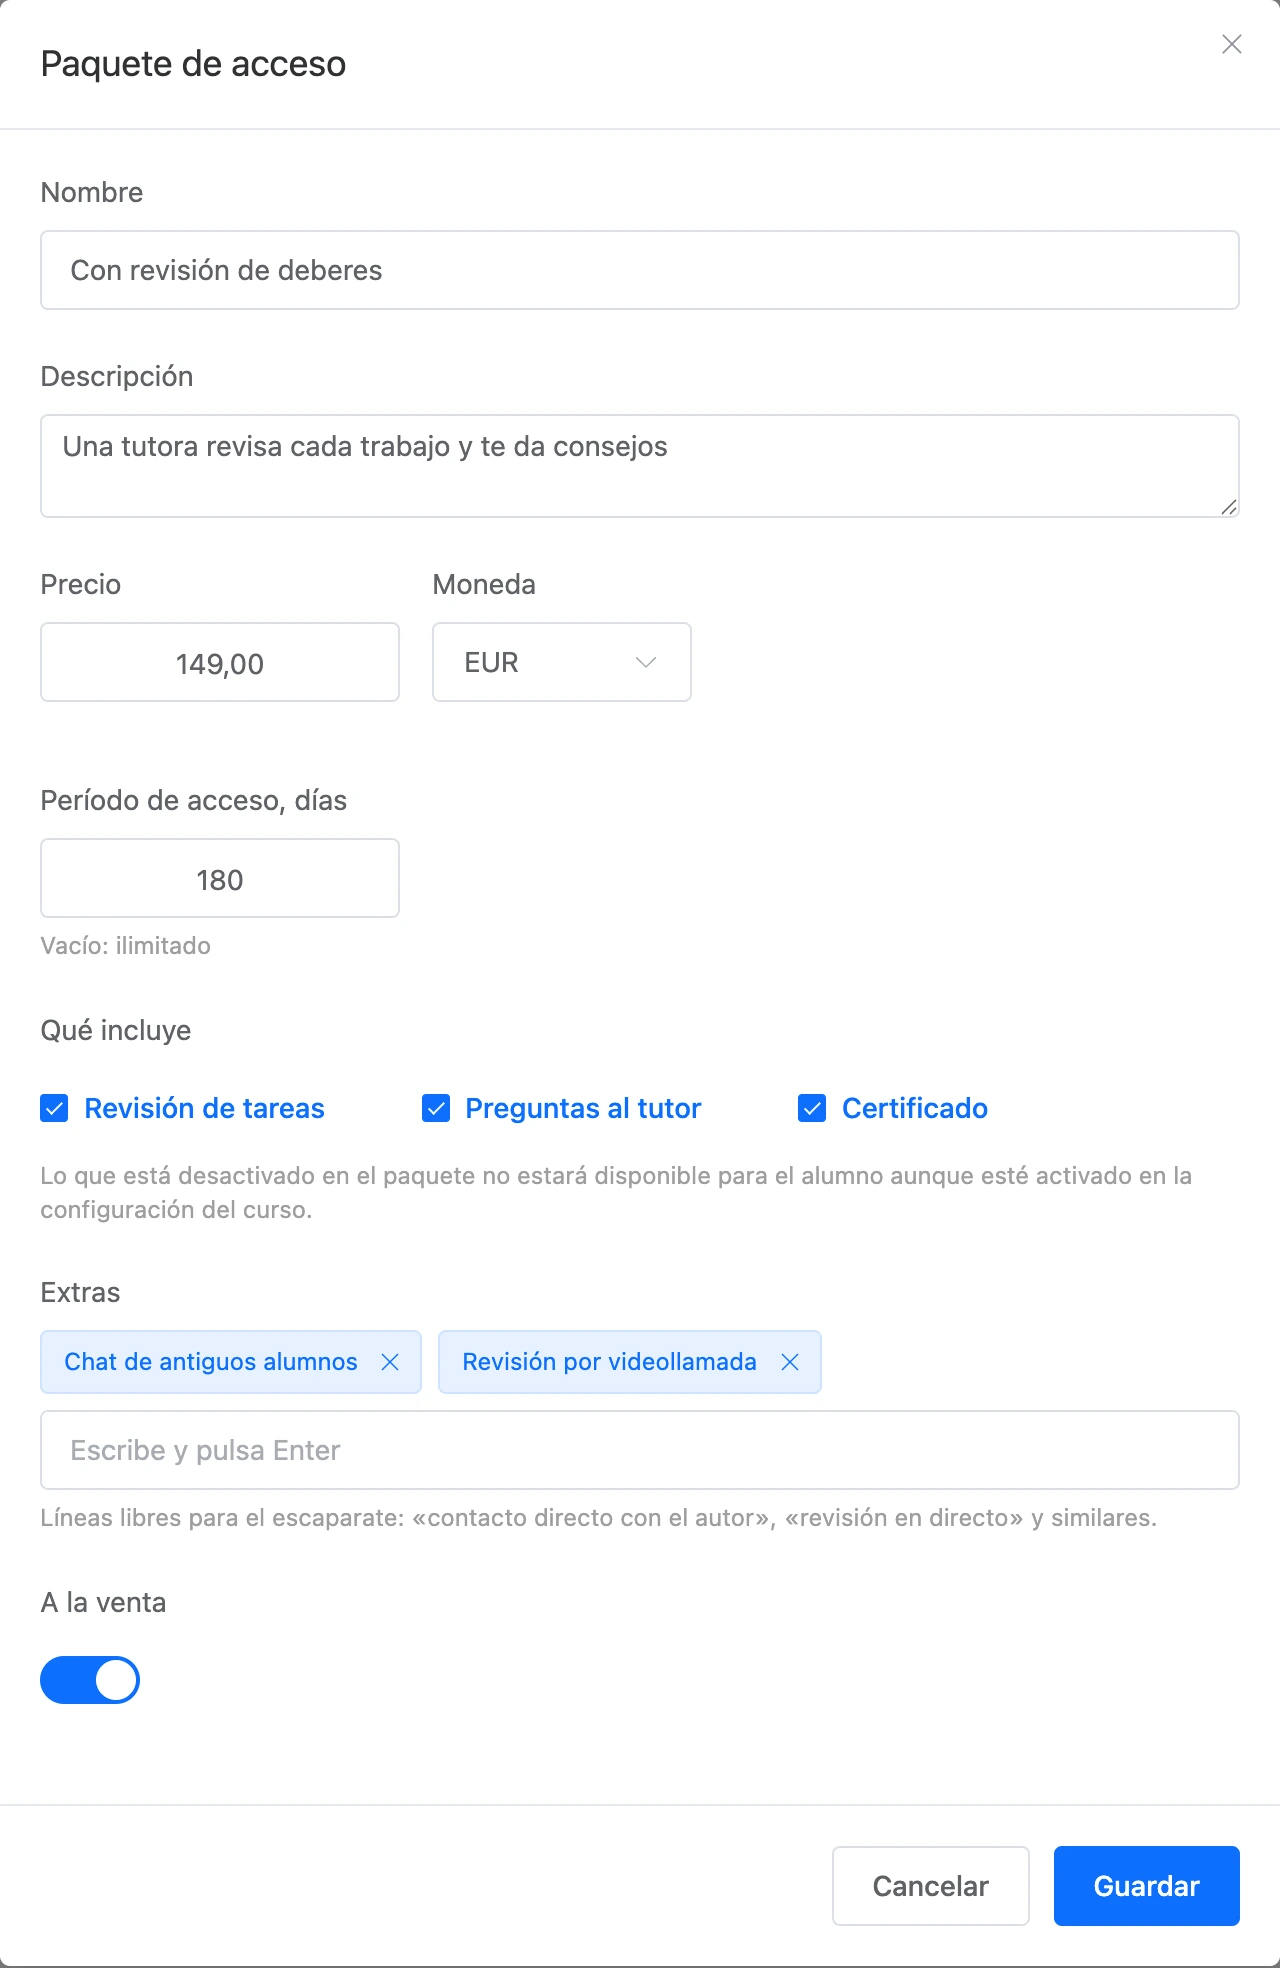Remove the Revisión por videollamada tag
Viewport: 1280px width, 1968px height.
click(790, 1362)
